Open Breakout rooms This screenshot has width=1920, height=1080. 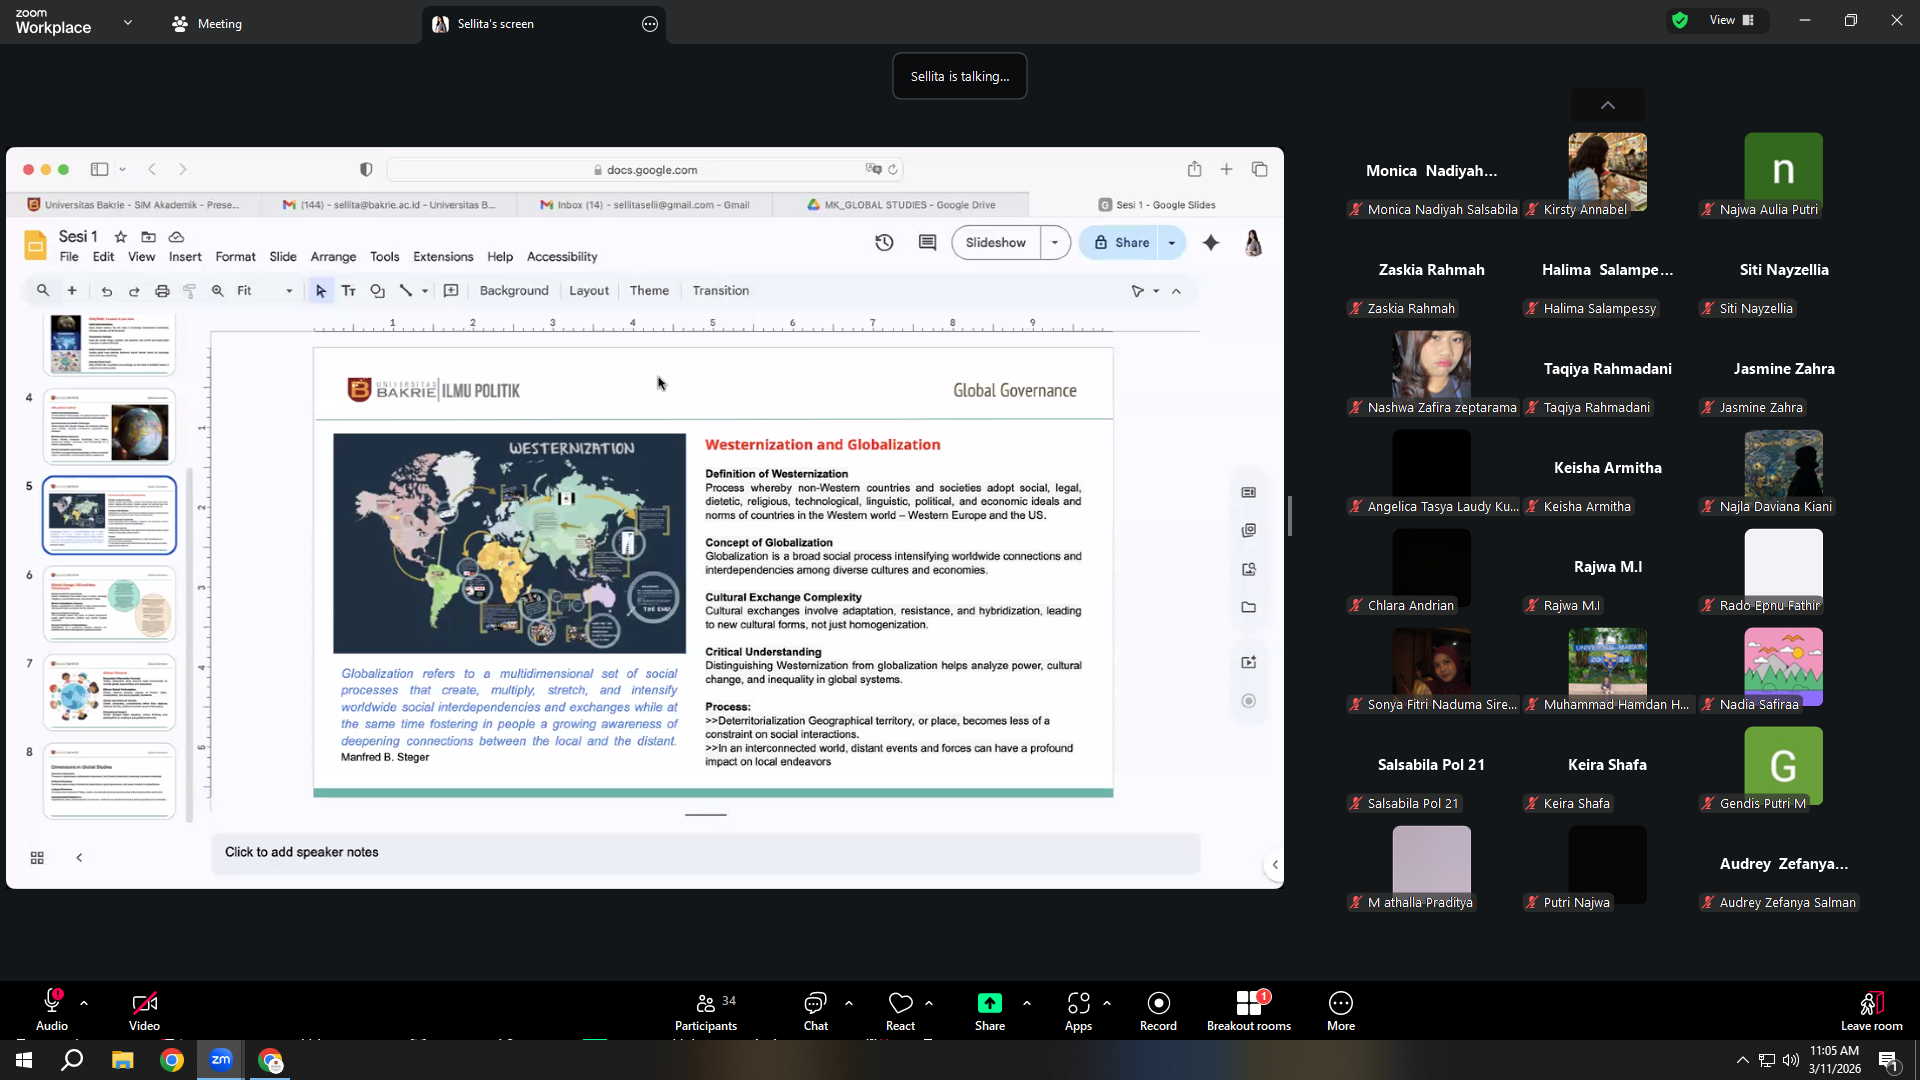pyautogui.click(x=1249, y=1010)
